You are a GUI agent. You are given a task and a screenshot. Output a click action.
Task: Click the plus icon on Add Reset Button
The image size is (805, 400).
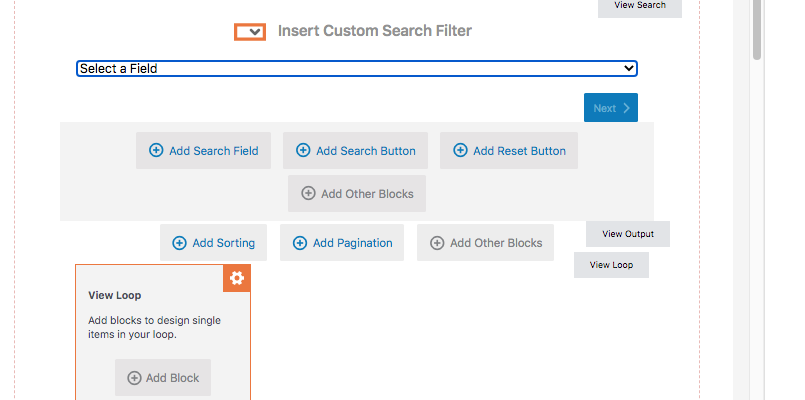click(460, 151)
